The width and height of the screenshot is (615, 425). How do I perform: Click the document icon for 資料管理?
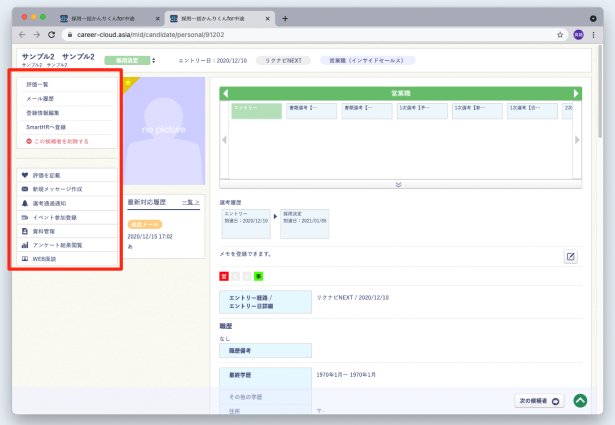(25, 231)
